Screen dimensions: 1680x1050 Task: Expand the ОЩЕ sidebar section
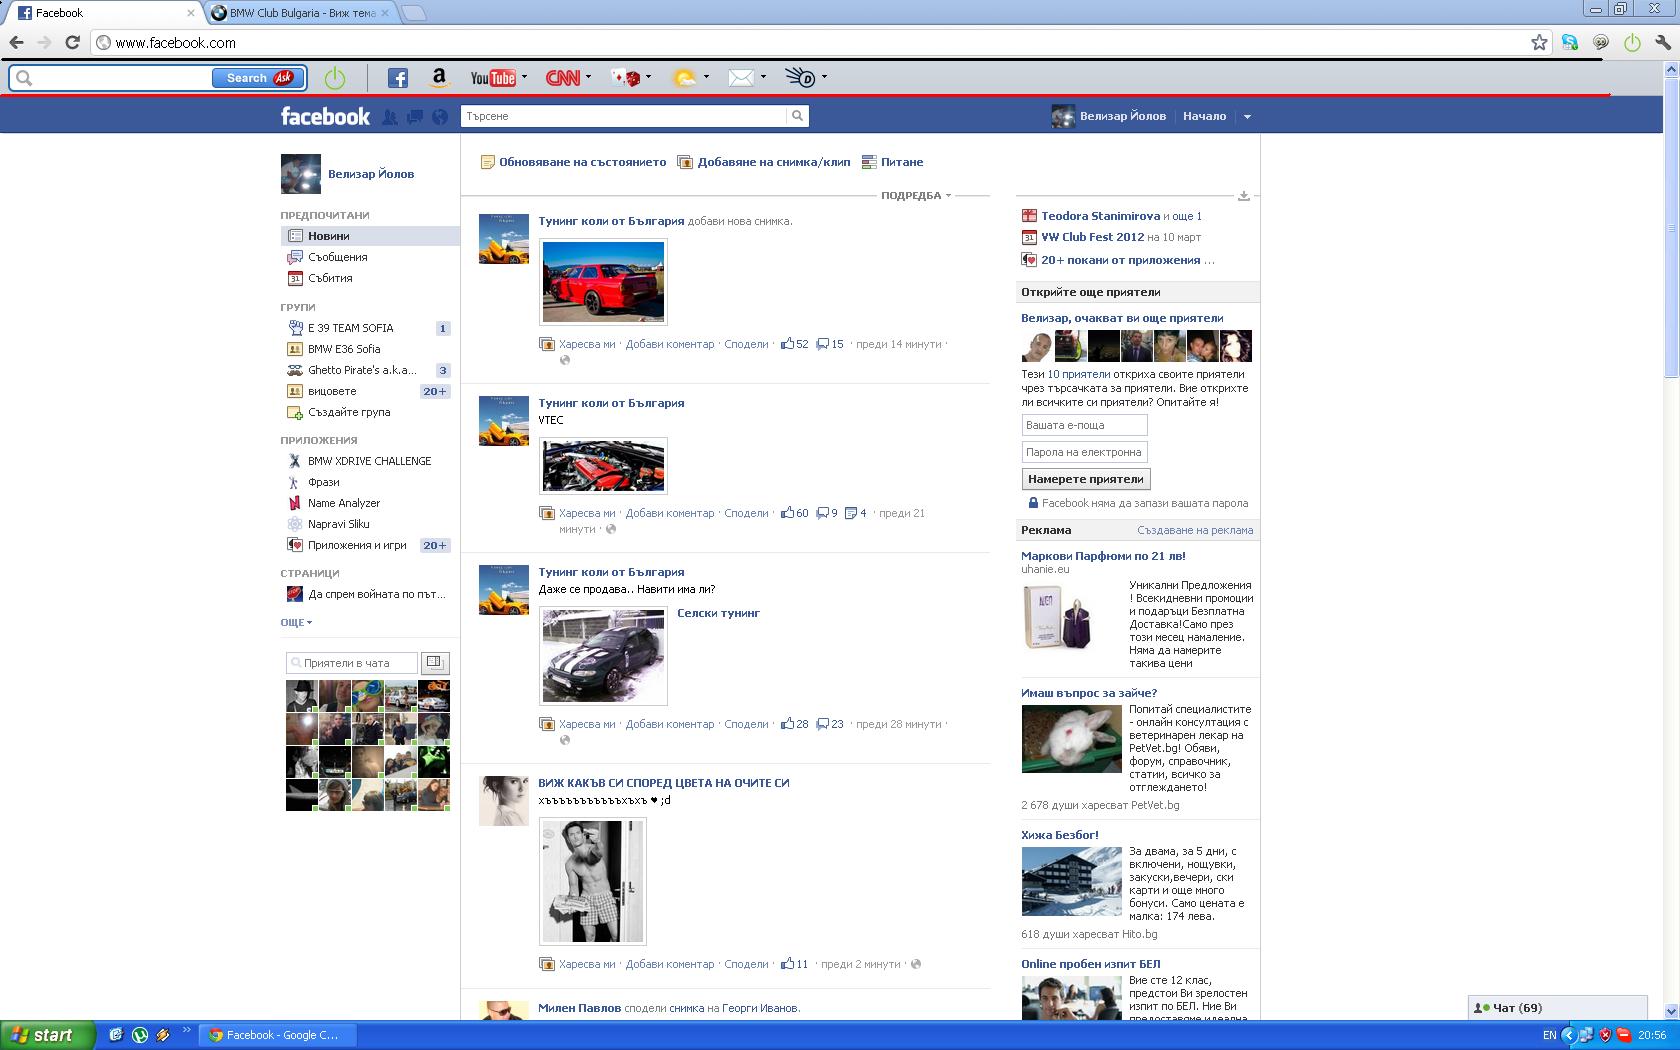[296, 622]
